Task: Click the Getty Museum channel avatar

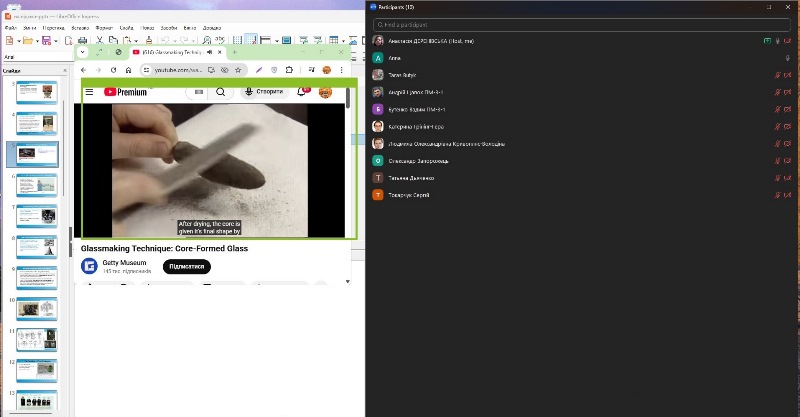Action: (89, 266)
